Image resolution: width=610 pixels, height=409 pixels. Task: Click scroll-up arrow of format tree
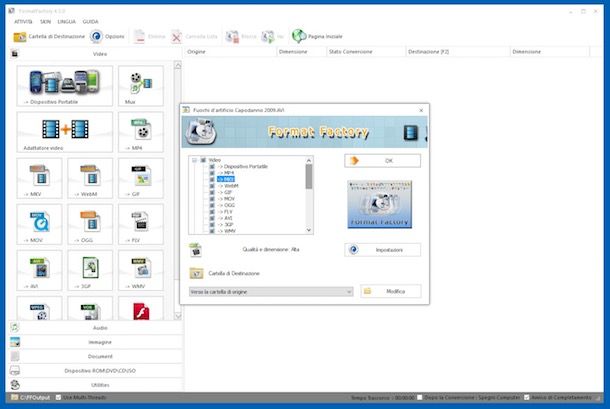pyautogui.click(x=309, y=160)
